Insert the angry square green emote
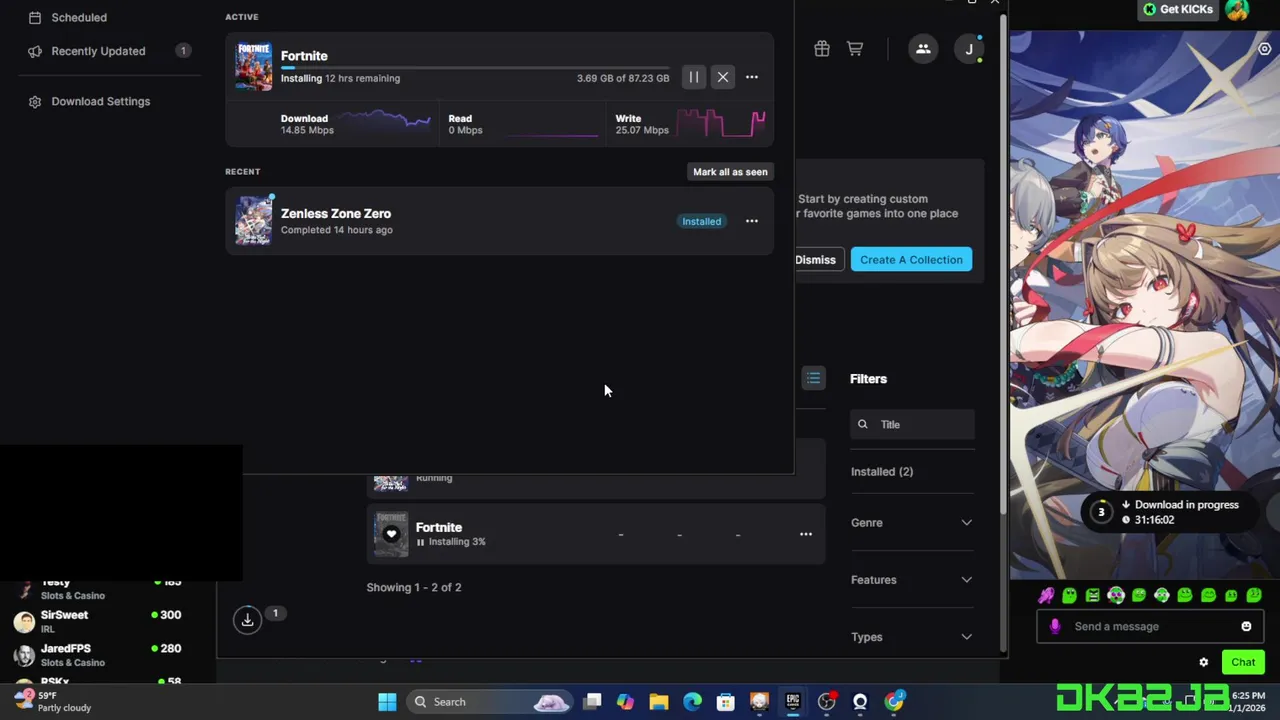This screenshot has width=1280, height=720. tap(1092, 595)
